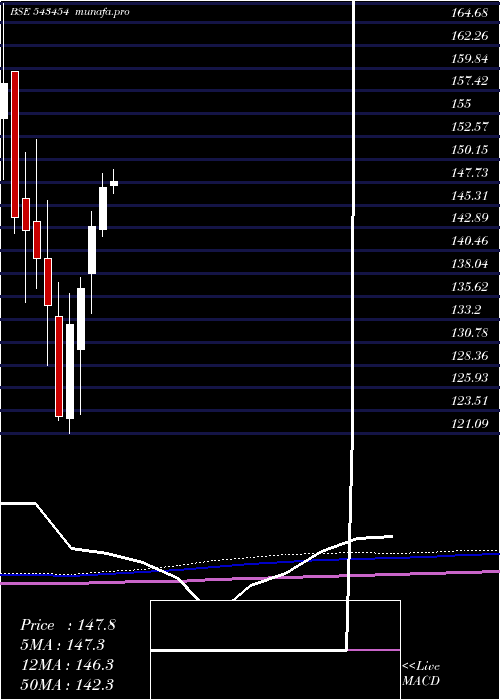Click the 155 price axis label
The image size is (500, 700).
click(461, 104)
